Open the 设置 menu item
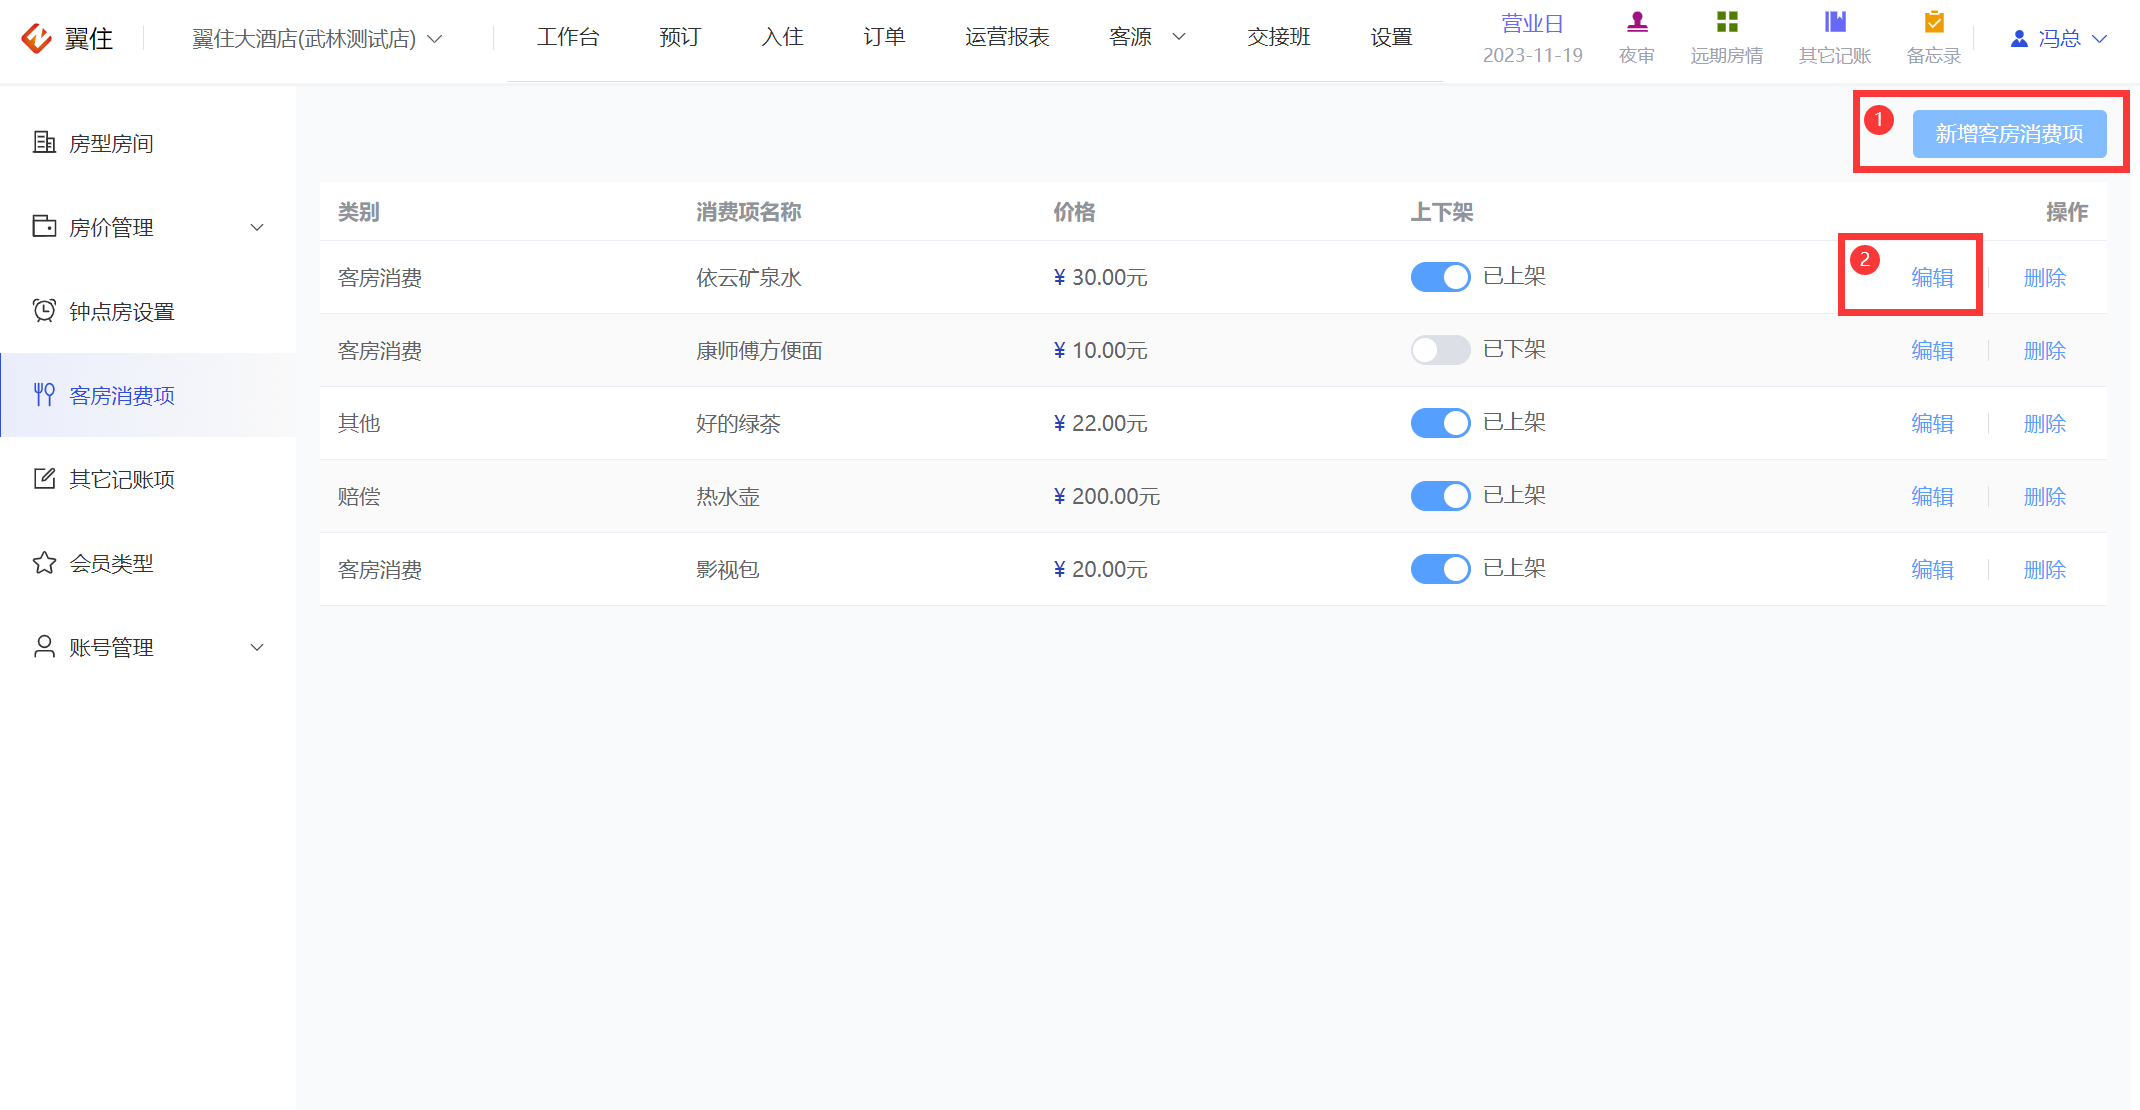Viewport: 2140px width, 1110px height. click(x=1391, y=37)
